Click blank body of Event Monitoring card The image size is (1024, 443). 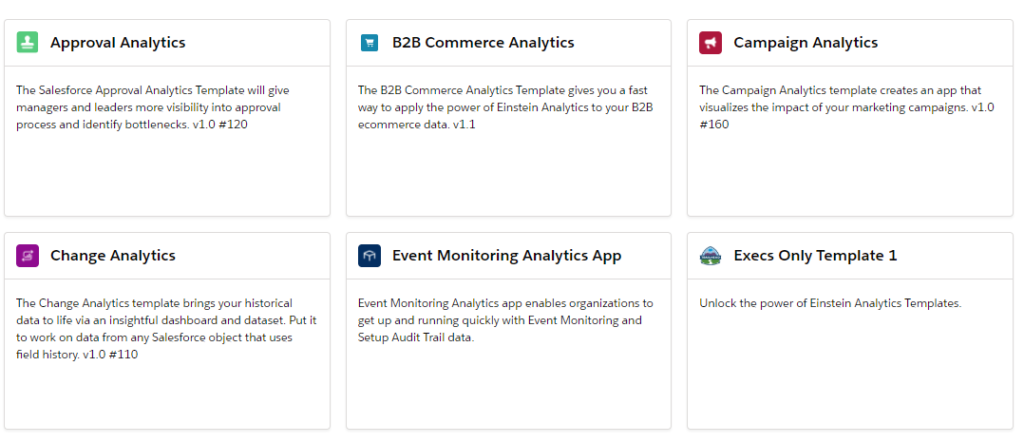tap(508, 389)
